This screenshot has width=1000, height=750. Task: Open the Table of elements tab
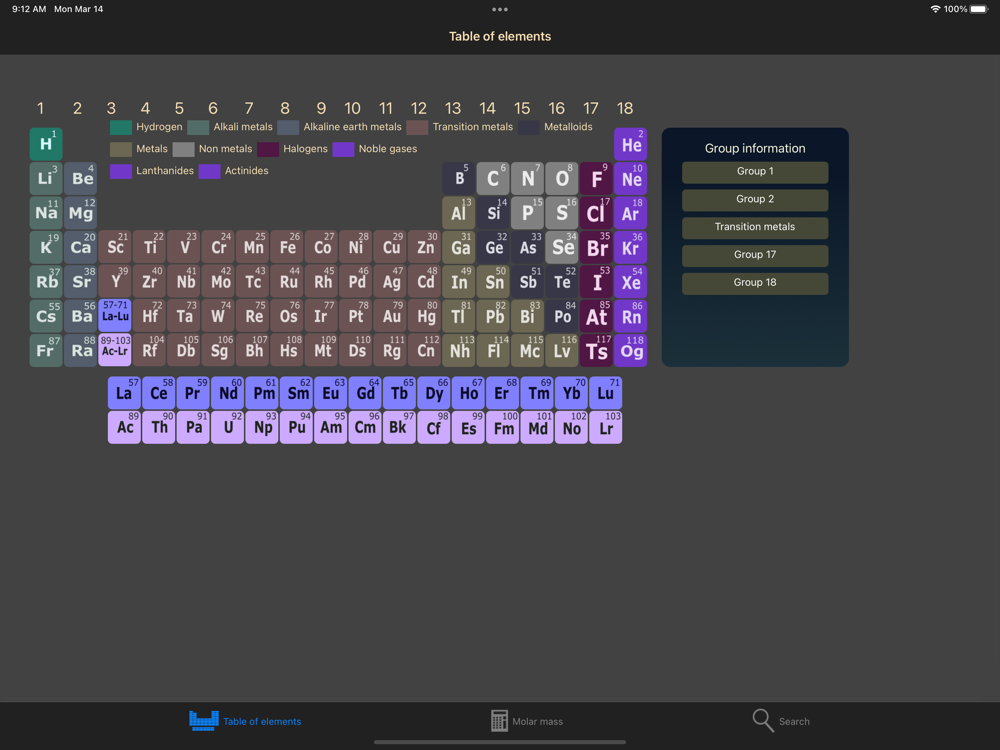246,721
